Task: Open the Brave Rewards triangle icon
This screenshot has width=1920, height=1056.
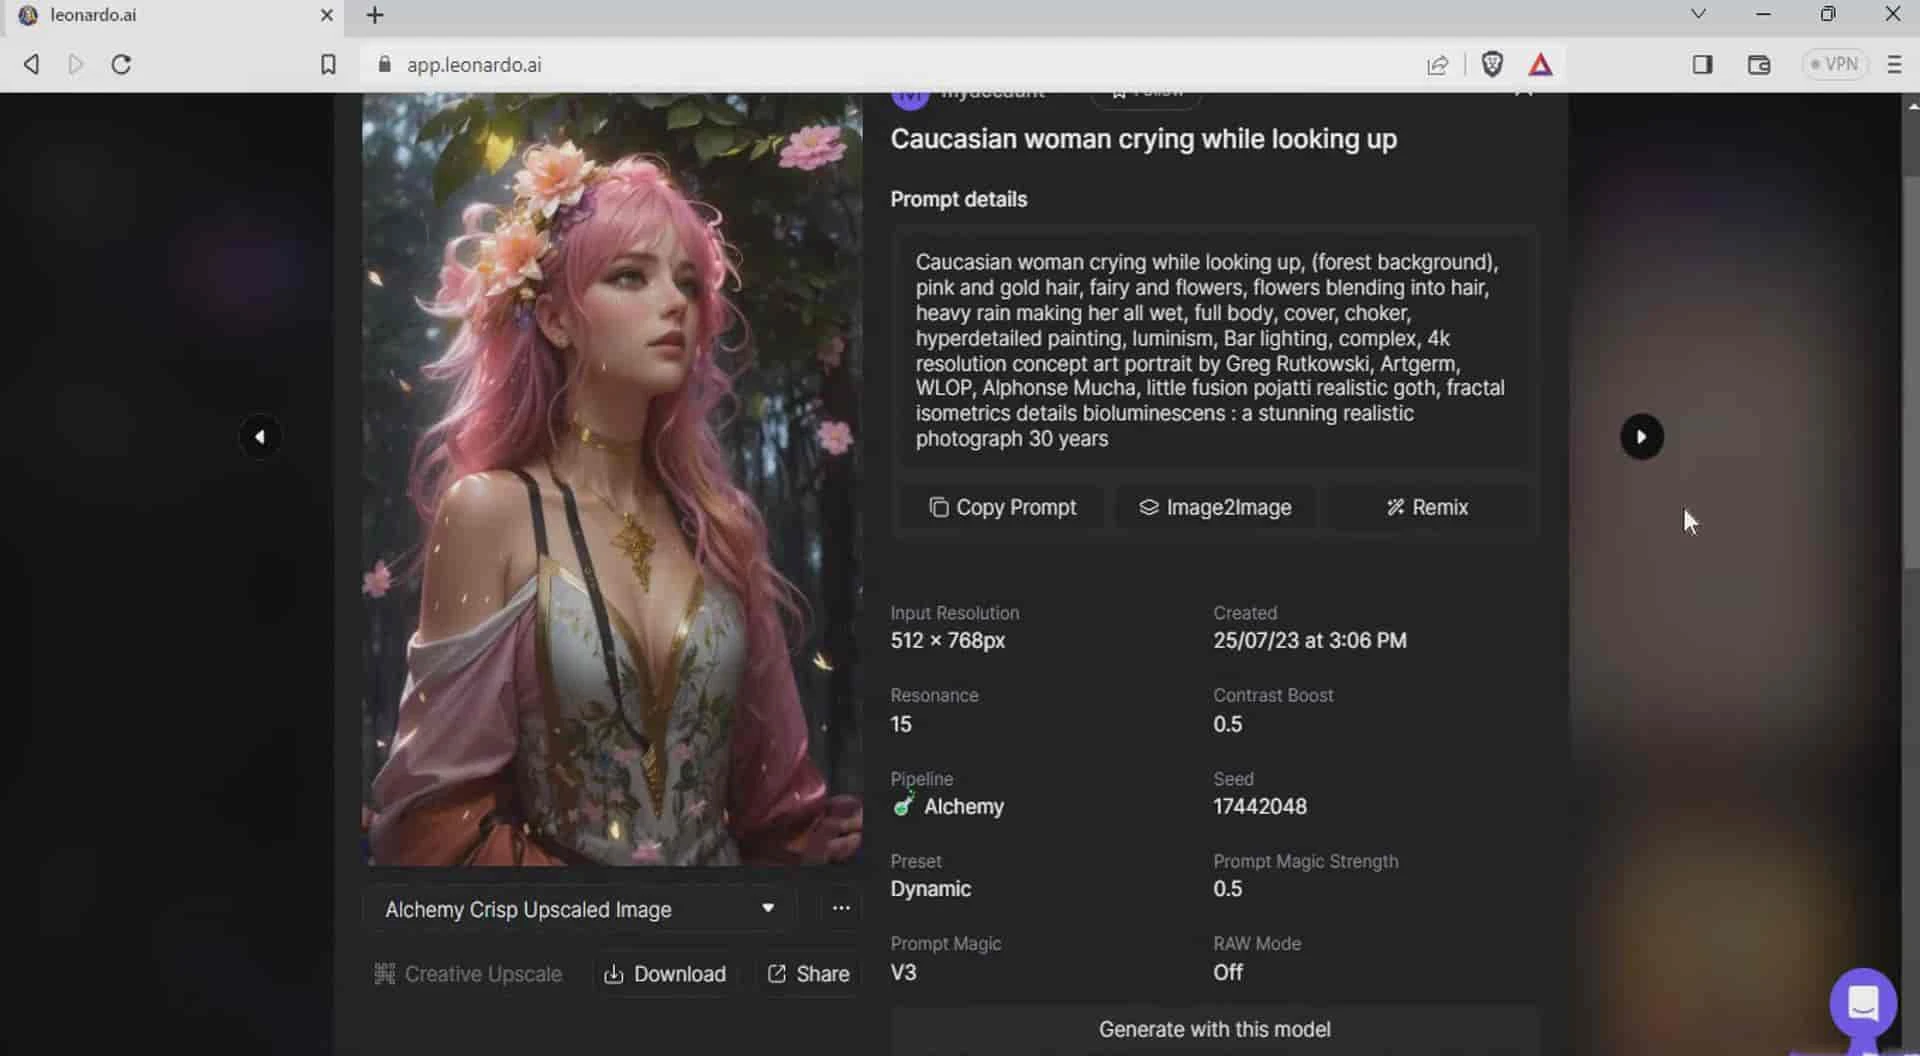Action: point(1540,65)
